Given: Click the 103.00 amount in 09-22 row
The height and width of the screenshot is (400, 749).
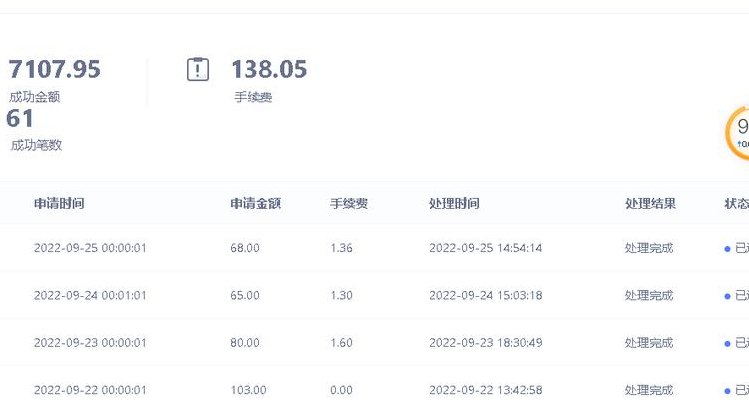Looking at the screenshot, I should [x=248, y=390].
